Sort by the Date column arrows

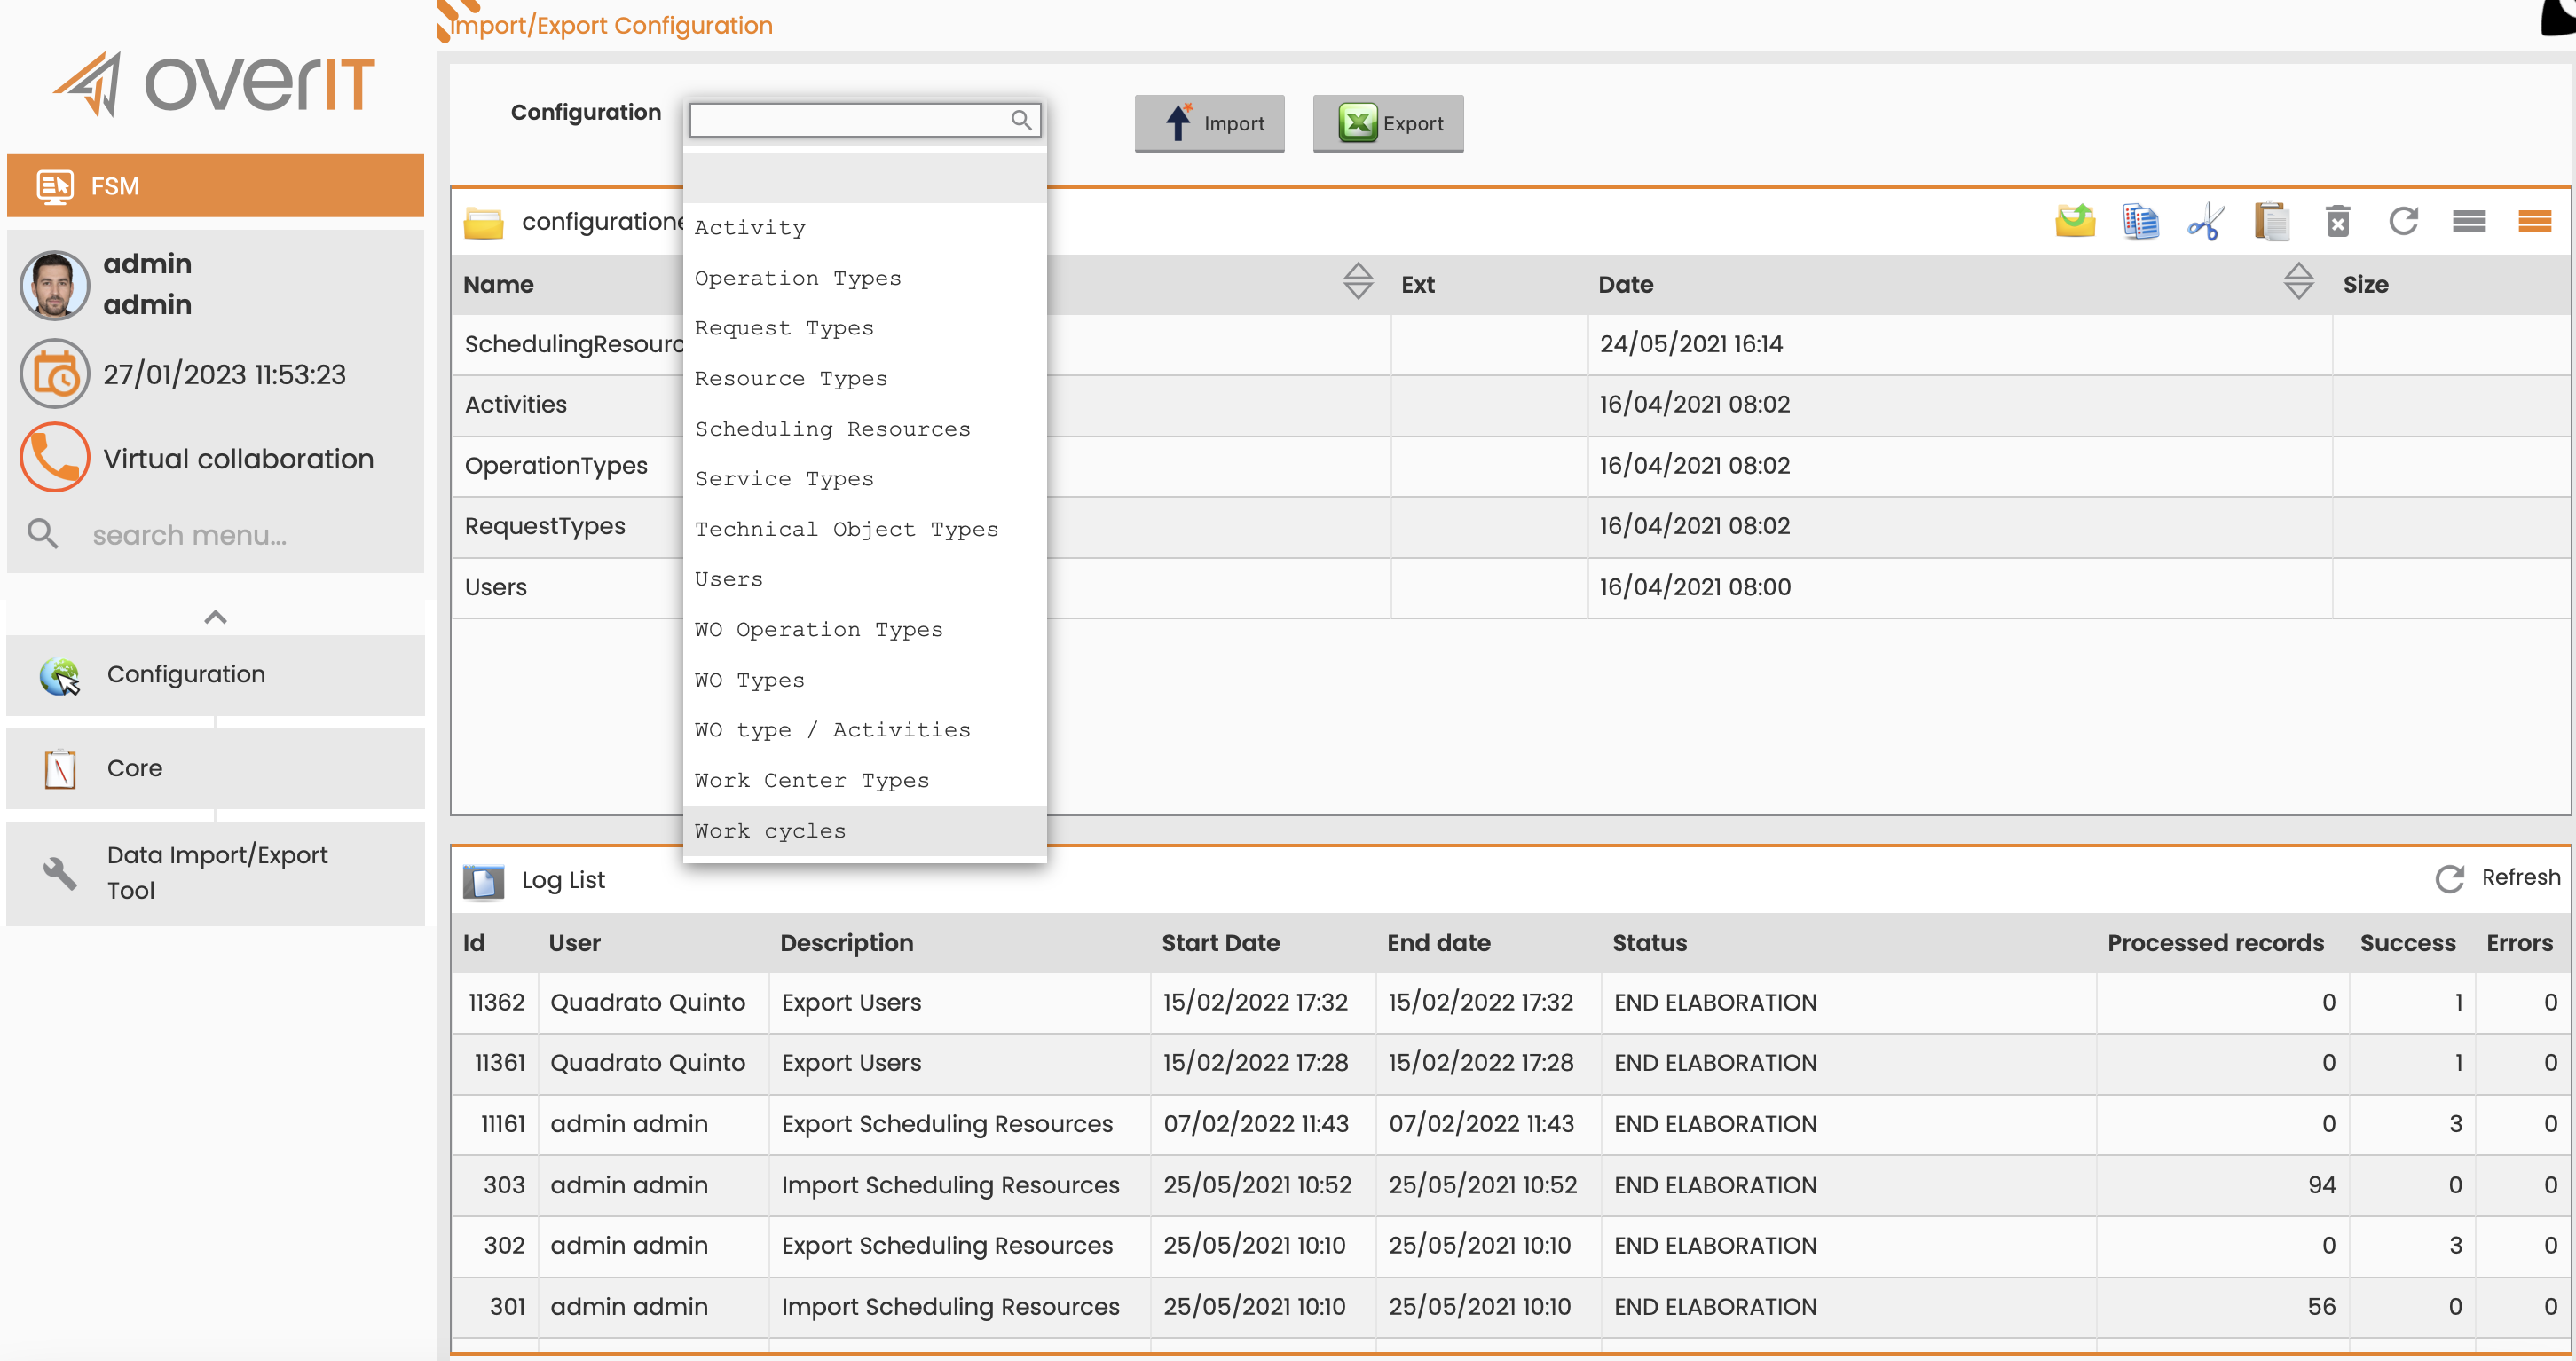coord(2298,282)
